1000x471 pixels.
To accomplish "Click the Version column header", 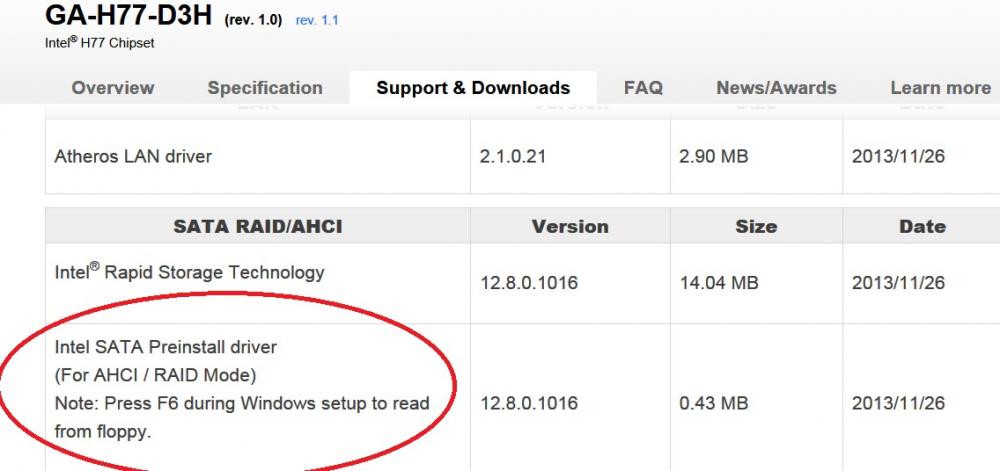I will point(570,226).
